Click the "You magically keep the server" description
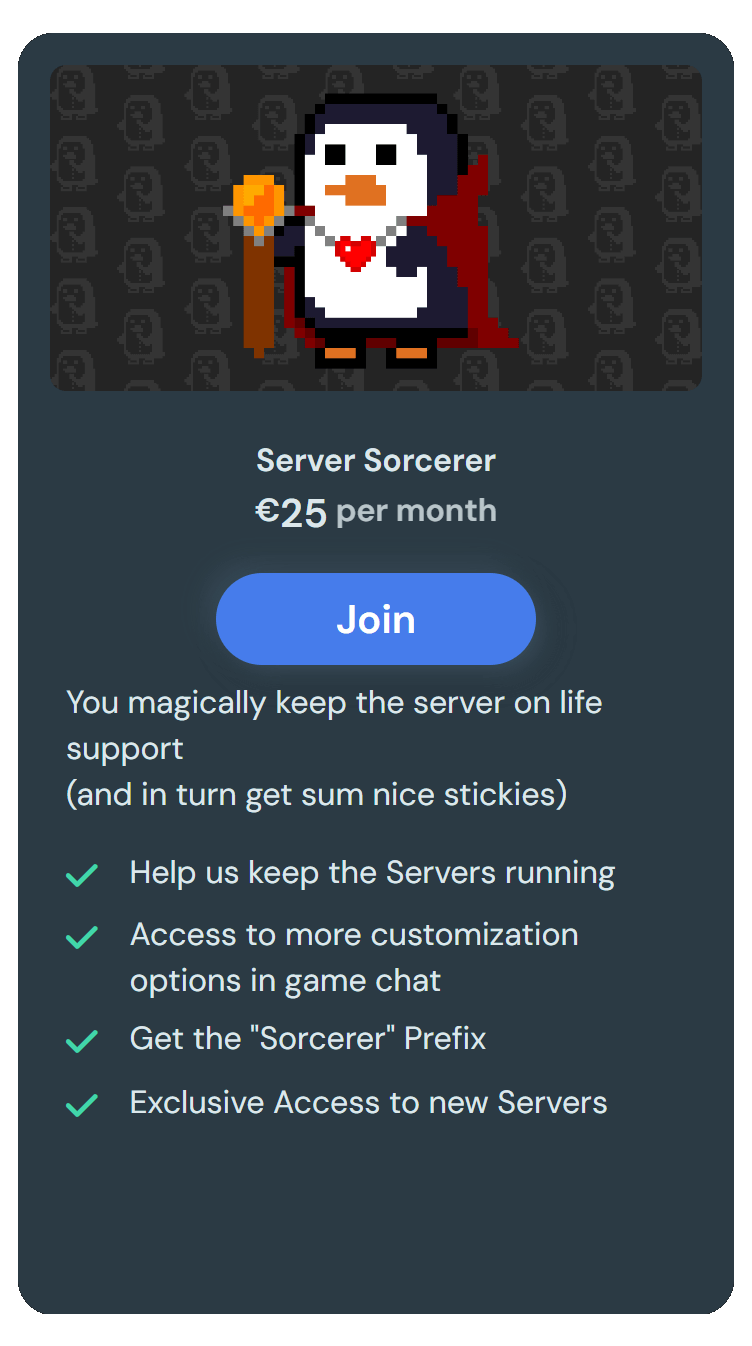 (334, 725)
